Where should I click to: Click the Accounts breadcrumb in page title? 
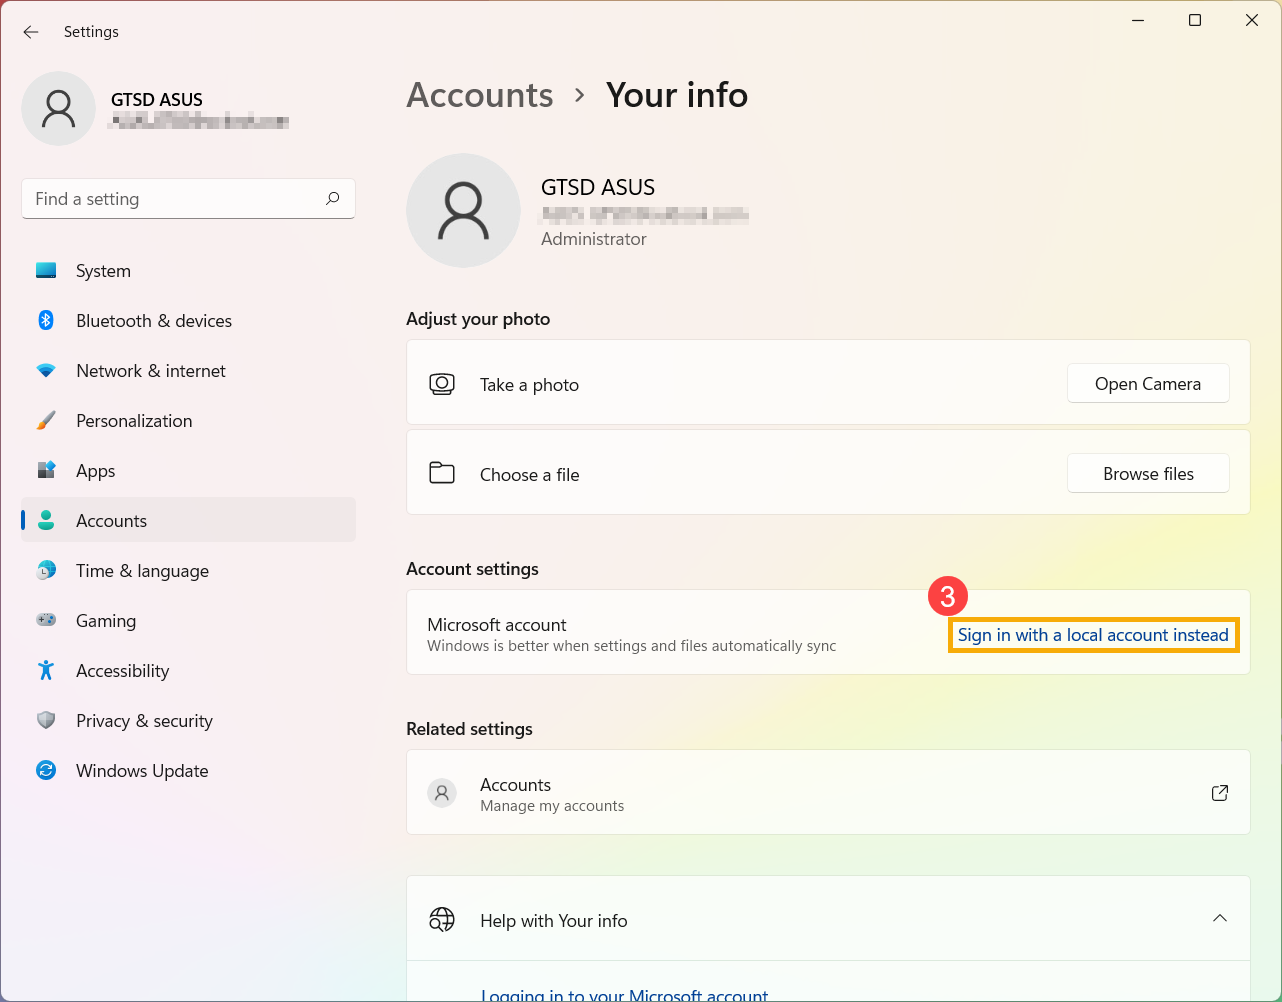coord(480,95)
